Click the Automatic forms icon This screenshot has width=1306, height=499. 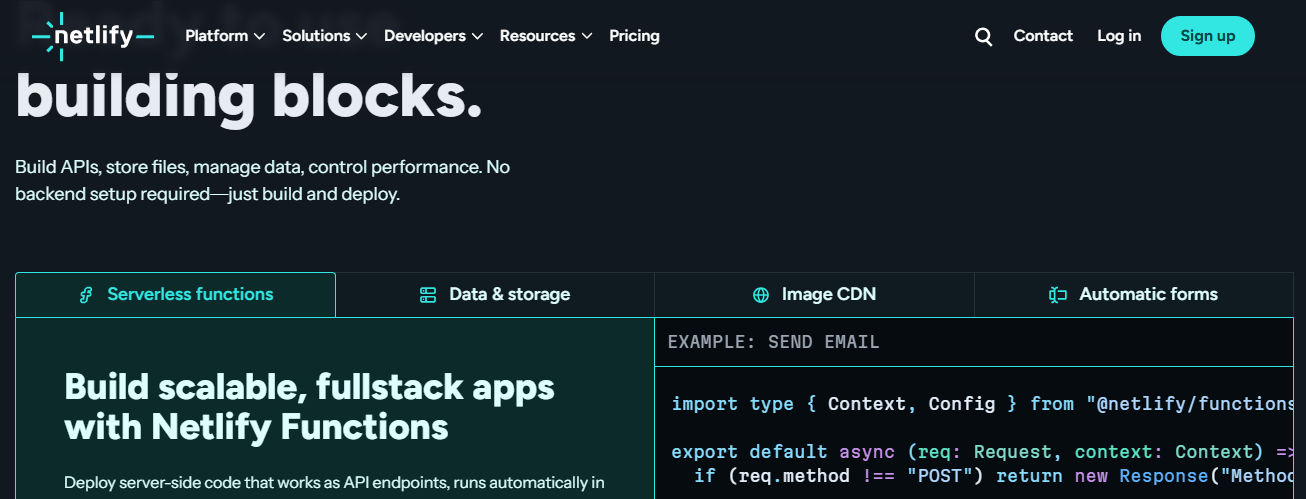tap(1058, 295)
